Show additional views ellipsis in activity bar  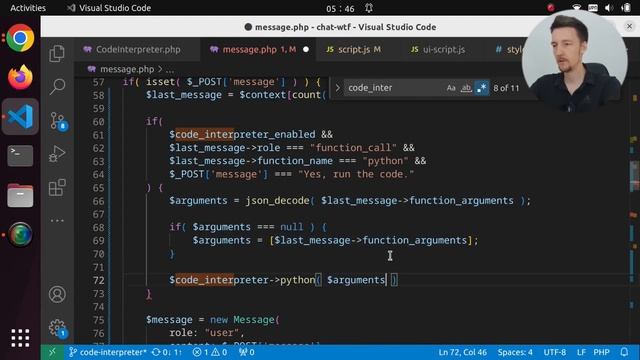coord(57,220)
